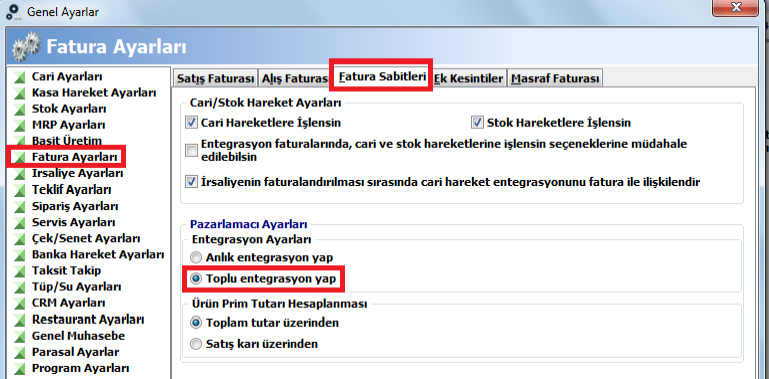Click the icon next to Restaurant Ayarları
This screenshot has height=379, width=769.
click(19, 320)
